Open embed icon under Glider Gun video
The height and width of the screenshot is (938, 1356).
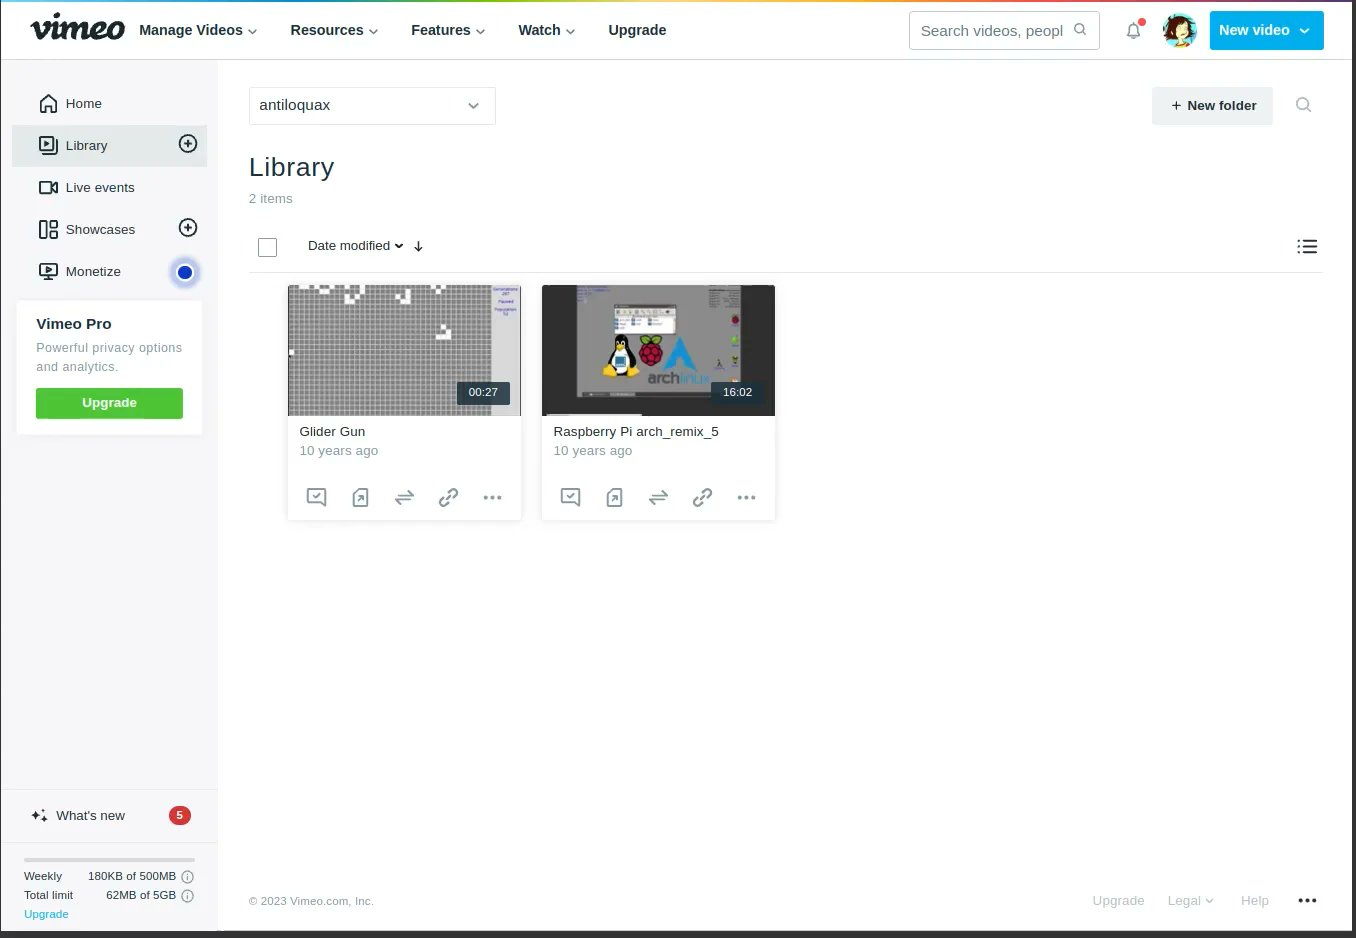[360, 497]
